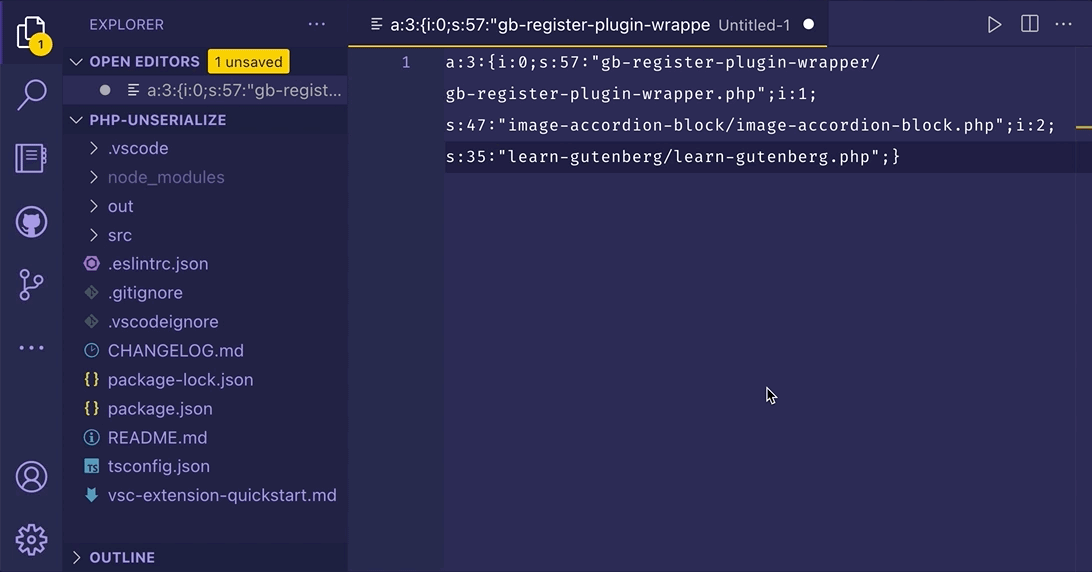Image resolution: width=1092 pixels, height=572 pixels.
Task: Click the package.json braces icon
Action: pos(91,409)
